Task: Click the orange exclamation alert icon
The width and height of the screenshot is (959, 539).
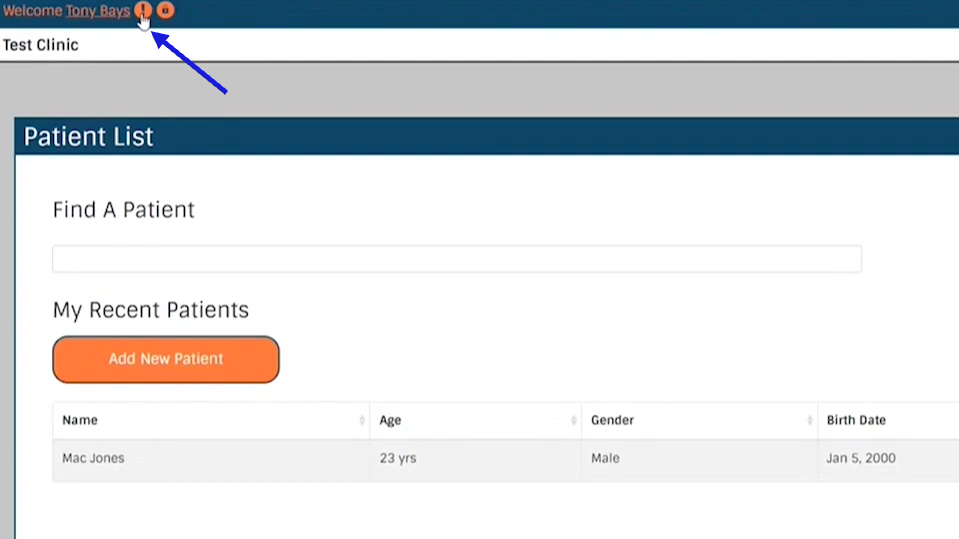Action: pyautogui.click(x=143, y=10)
